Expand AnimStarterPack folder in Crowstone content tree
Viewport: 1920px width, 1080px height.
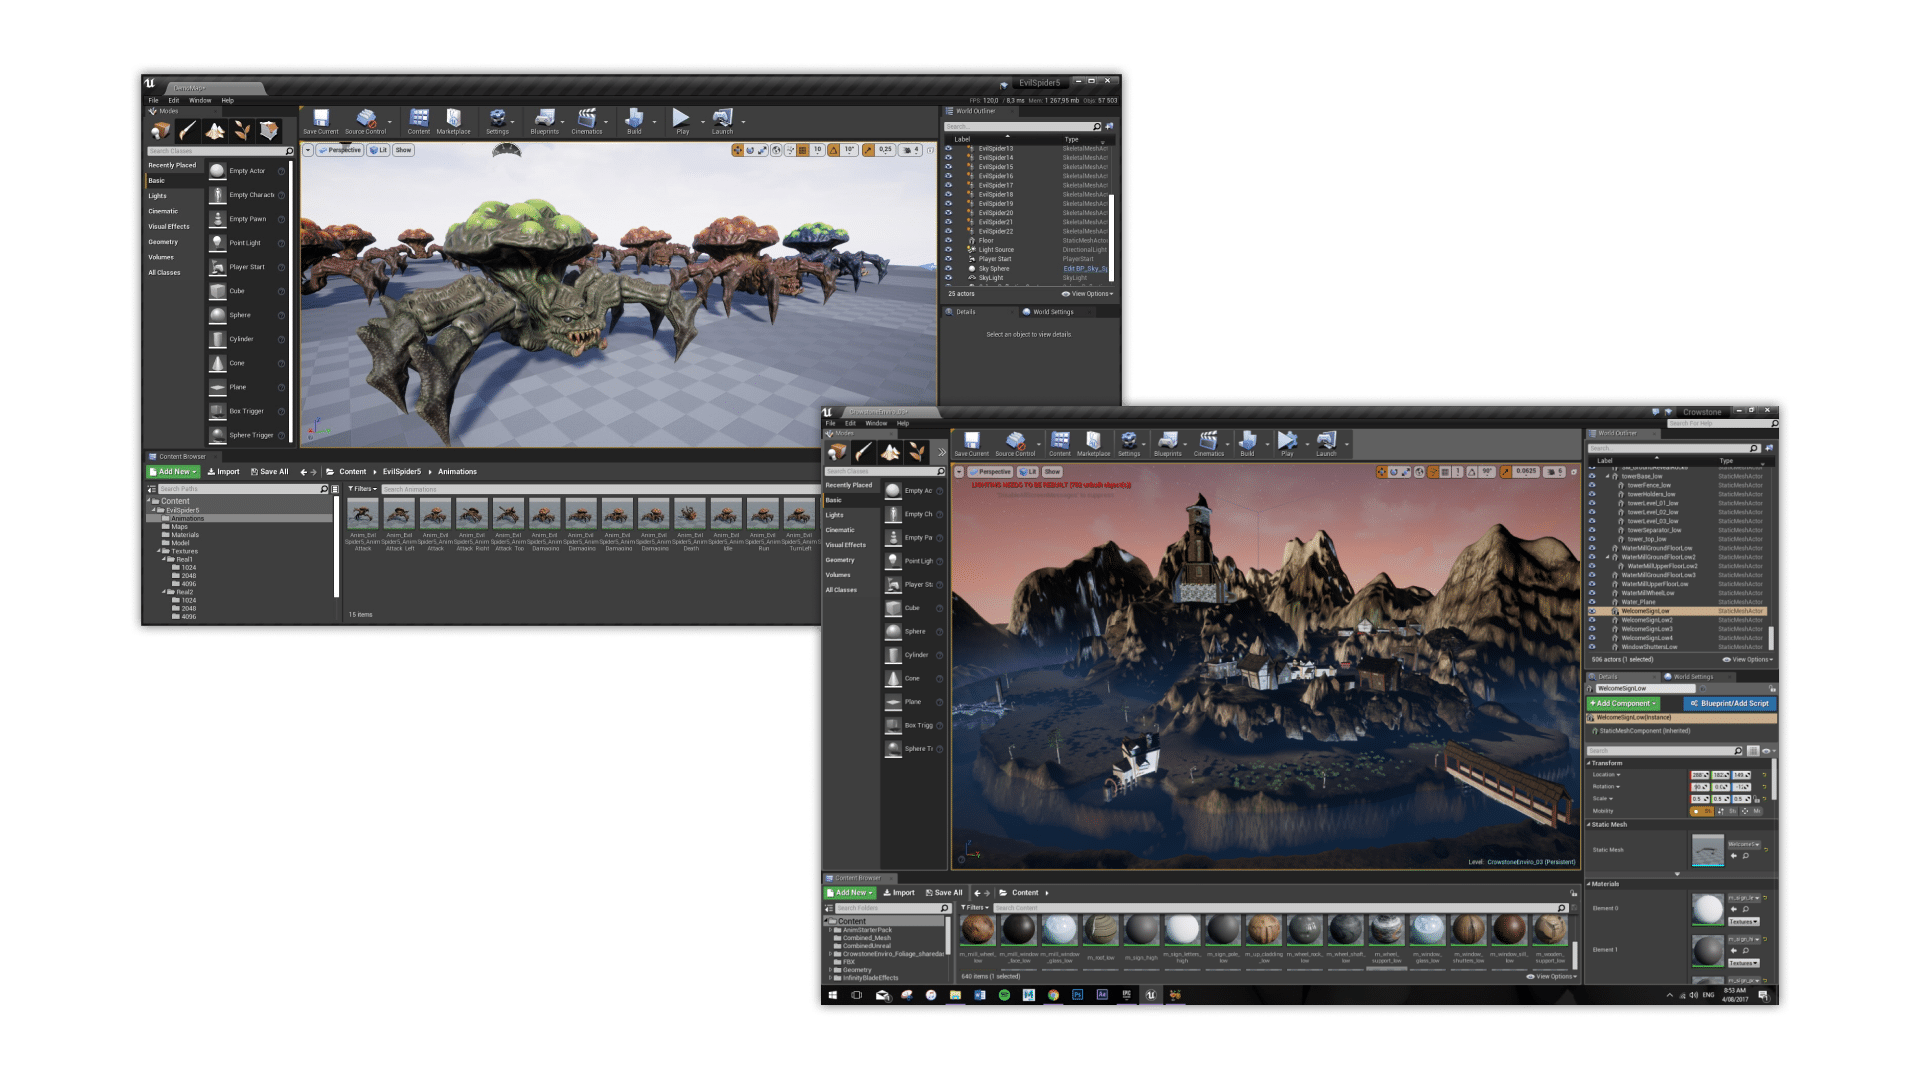[x=831, y=930]
